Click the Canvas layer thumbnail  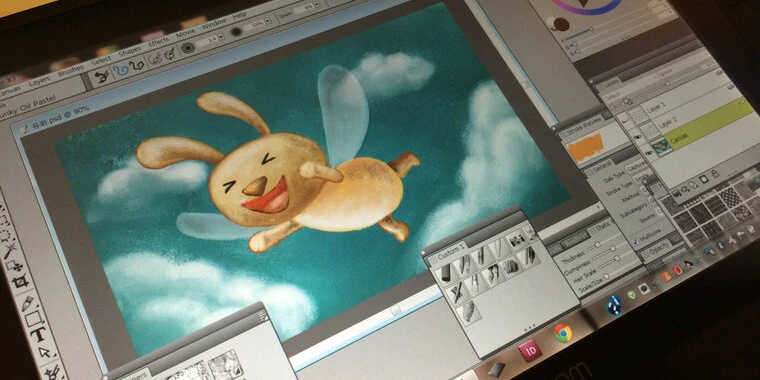(662, 146)
